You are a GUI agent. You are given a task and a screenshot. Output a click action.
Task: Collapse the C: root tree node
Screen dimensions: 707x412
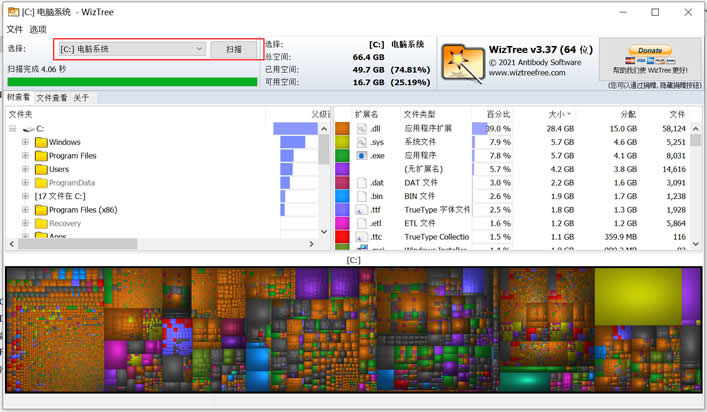[13, 129]
